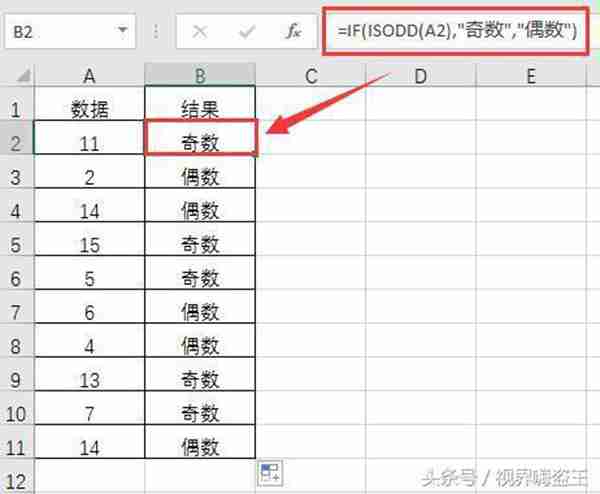Image resolution: width=600 pixels, height=494 pixels.
Task: Click the Select All corner triangle
Action: click(24, 76)
